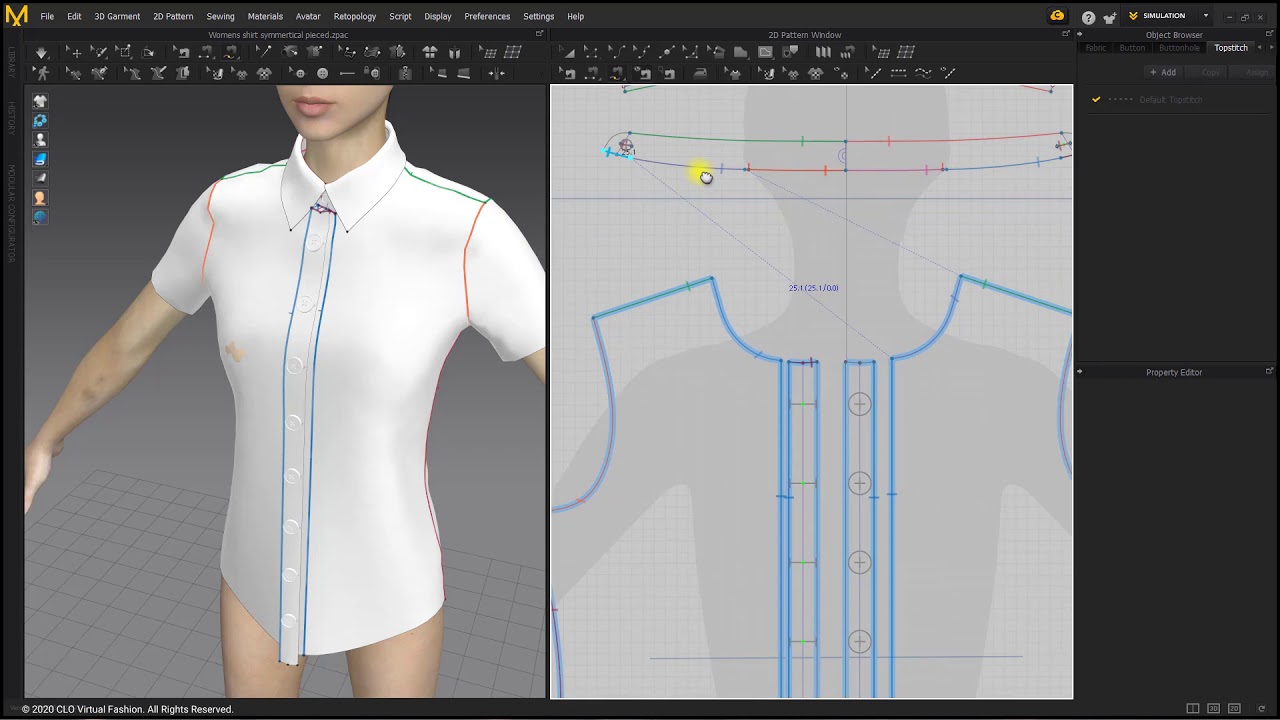Undock the 3D garment window
The image size is (1280, 720).
pos(540,34)
